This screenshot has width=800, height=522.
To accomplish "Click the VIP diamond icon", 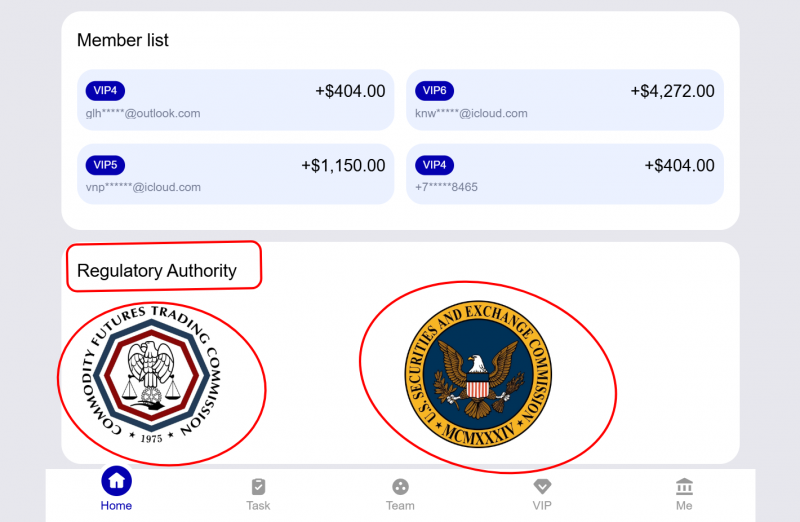I will point(542,486).
